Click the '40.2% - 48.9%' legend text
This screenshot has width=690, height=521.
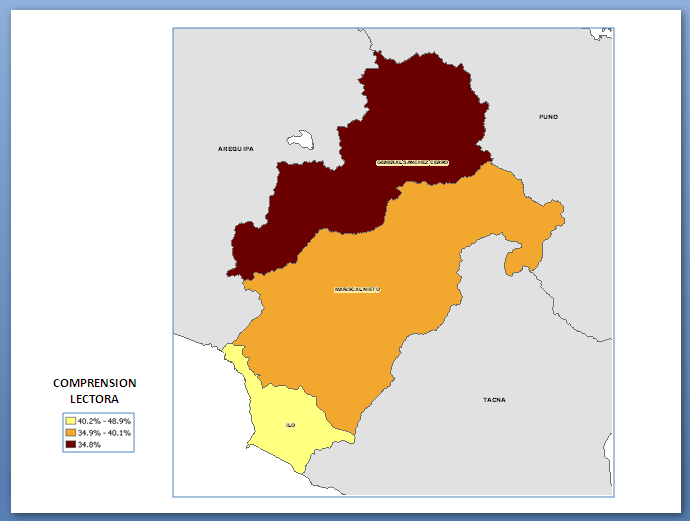pos(104,421)
